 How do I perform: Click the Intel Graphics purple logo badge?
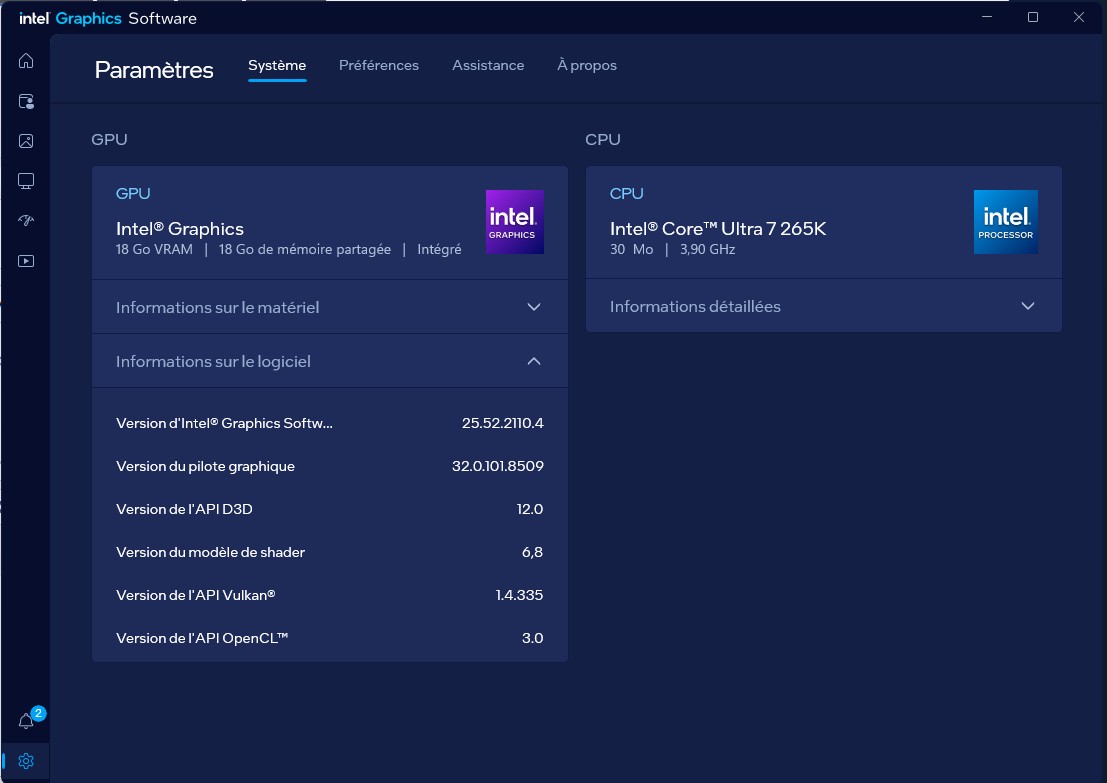[514, 221]
